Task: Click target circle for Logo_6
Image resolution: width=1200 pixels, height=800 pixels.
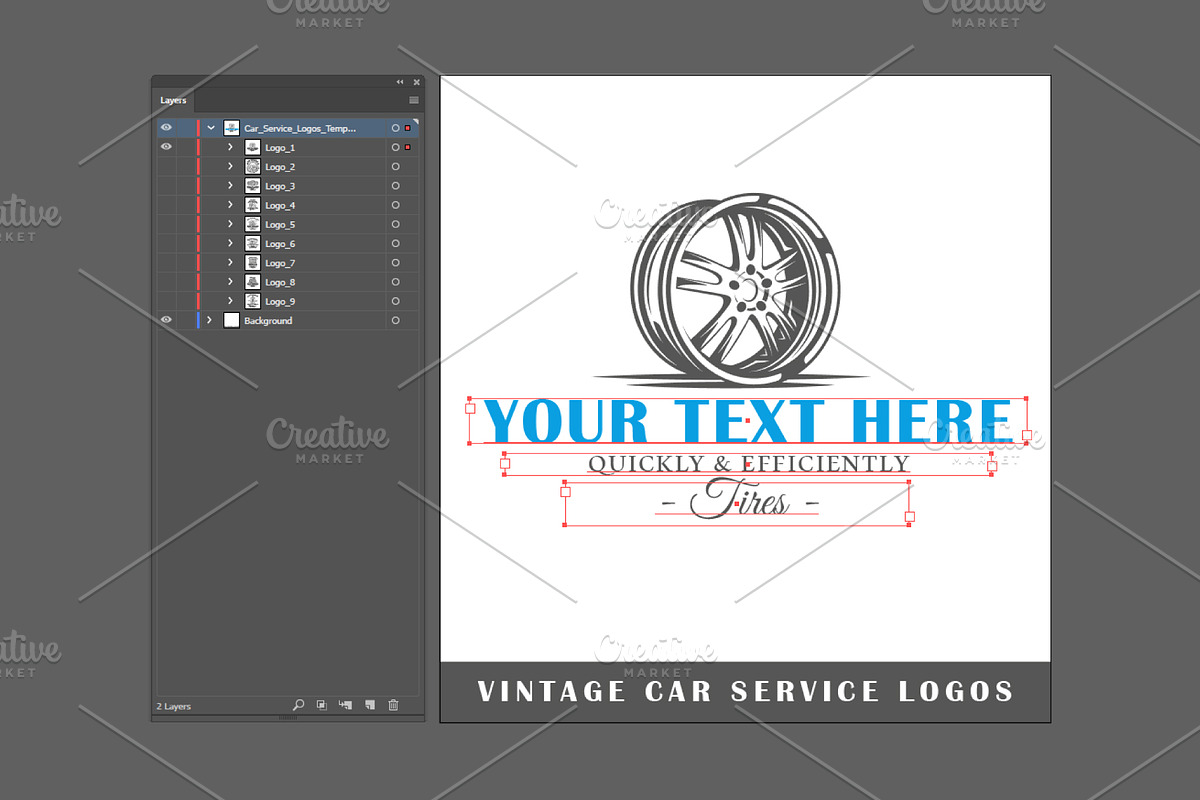Action: click(x=395, y=244)
